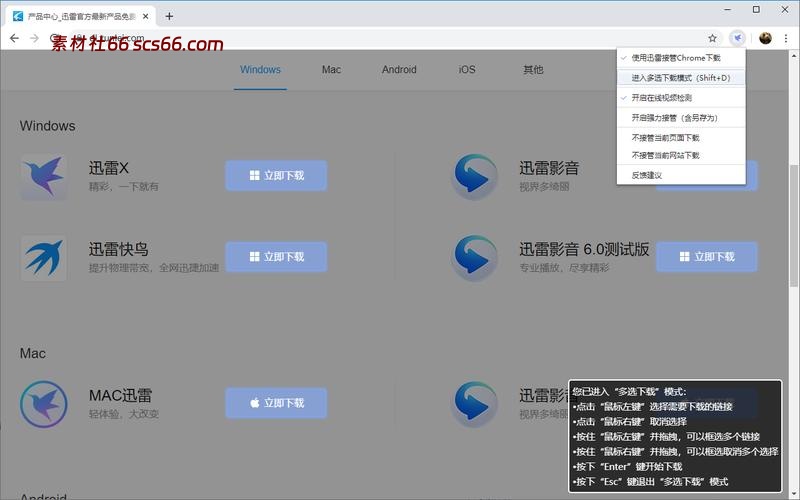Click the page vertical scrollbar thumb
The height and width of the screenshot is (500, 800).
(x=794, y=225)
